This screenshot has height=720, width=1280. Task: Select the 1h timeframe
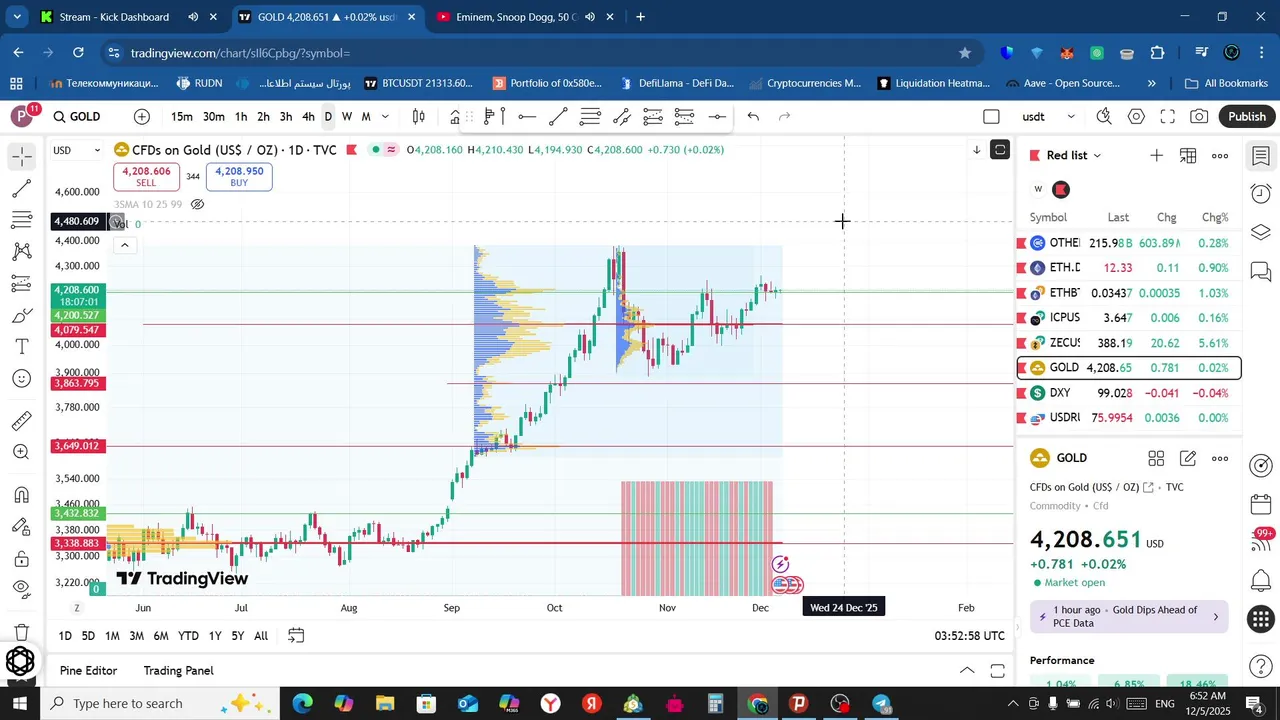(241, 117)
